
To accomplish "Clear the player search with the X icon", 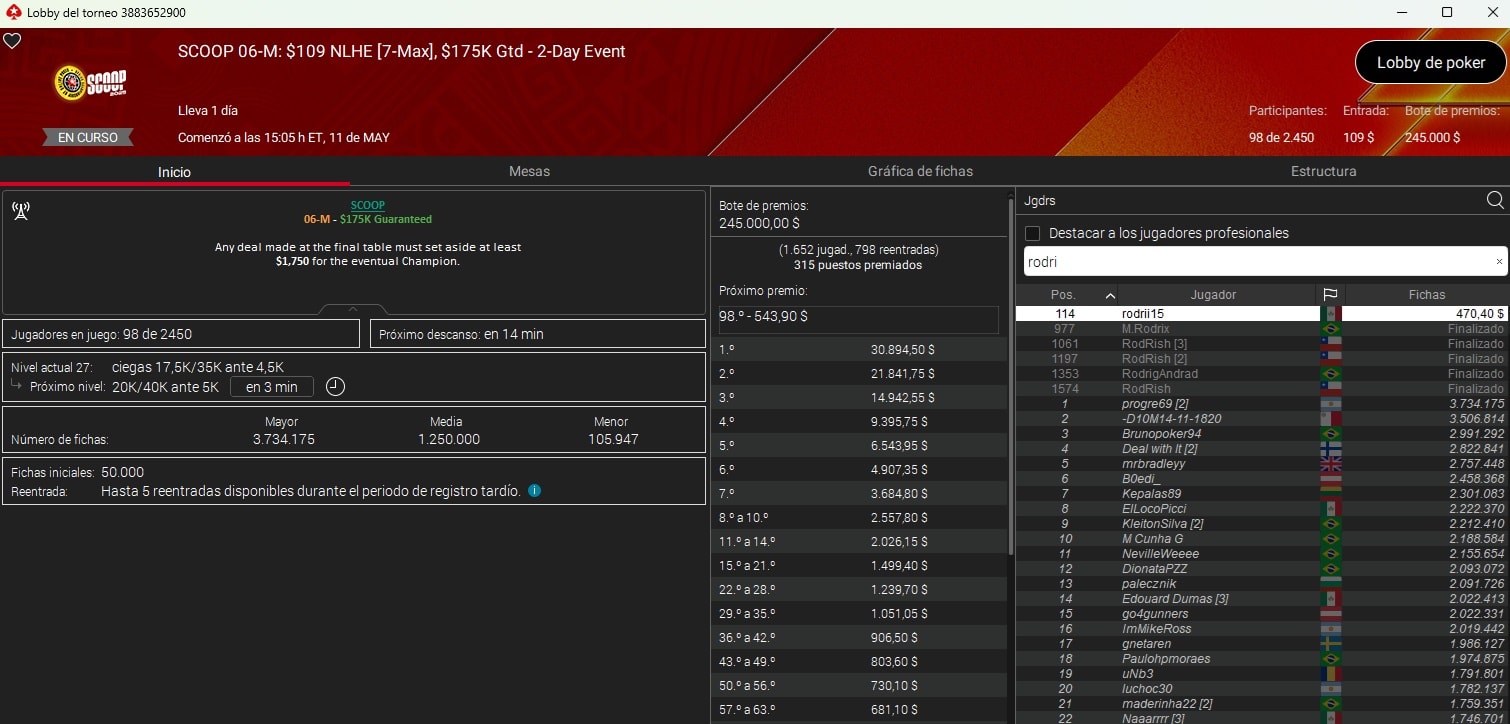I will tap(1498, 261).
